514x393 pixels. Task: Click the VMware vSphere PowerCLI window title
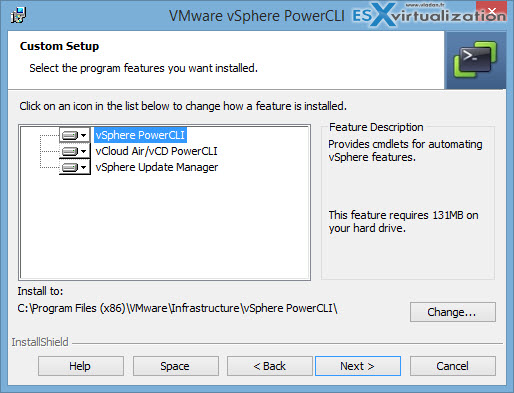point(257,16)
